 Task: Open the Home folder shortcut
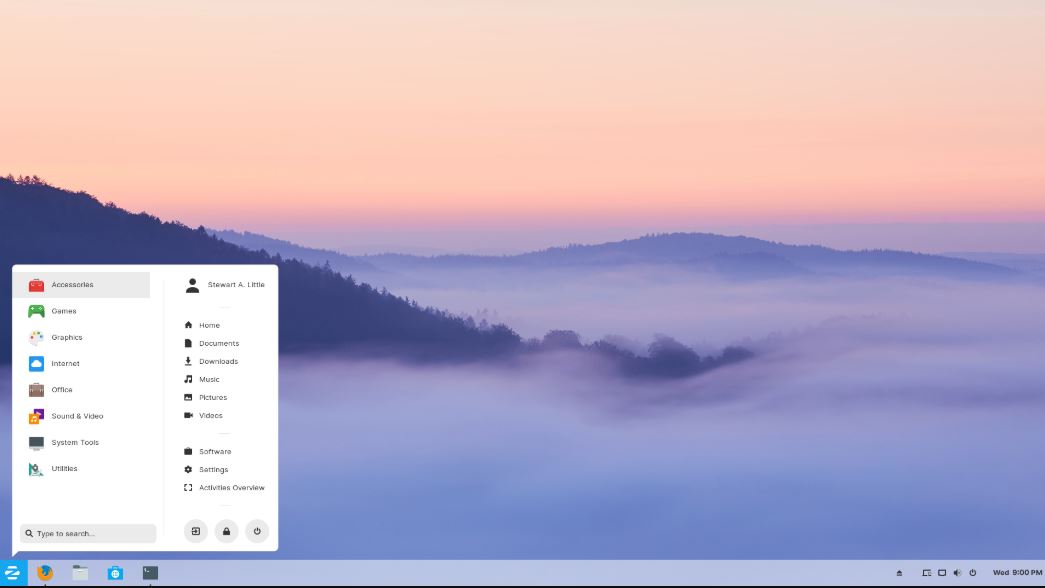(209, 325)
